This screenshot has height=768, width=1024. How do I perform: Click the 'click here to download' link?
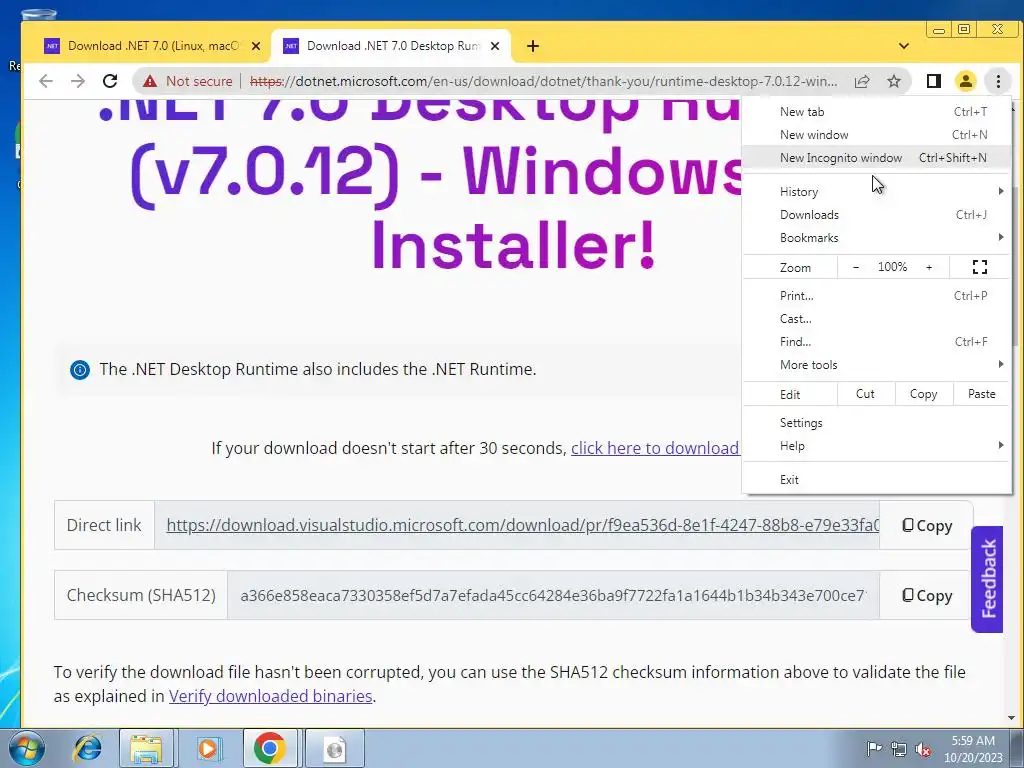pyautogui.click(x=655, y=448)
